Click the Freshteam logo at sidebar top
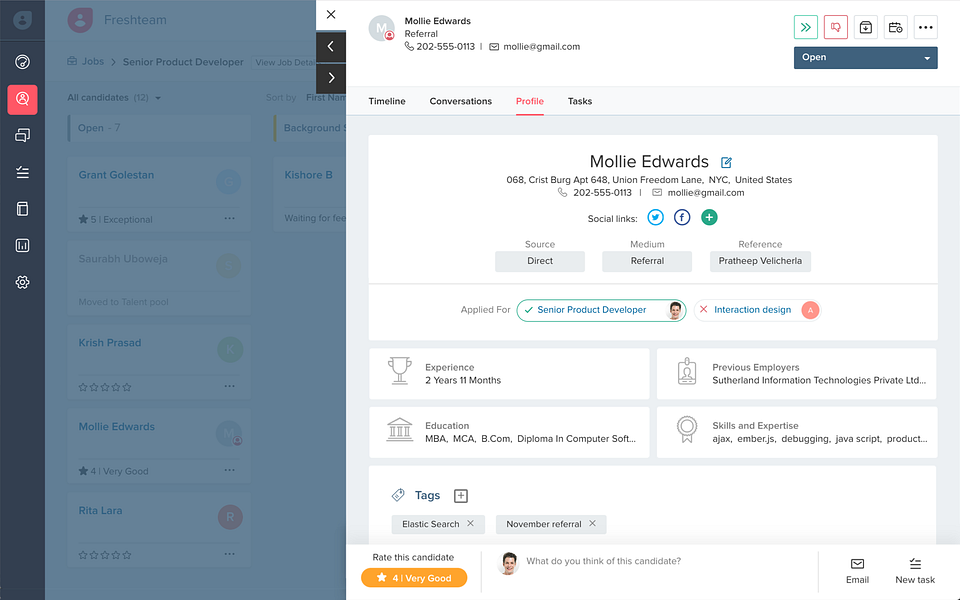Screen dimensions: 960x600 (x=22, y=20)
